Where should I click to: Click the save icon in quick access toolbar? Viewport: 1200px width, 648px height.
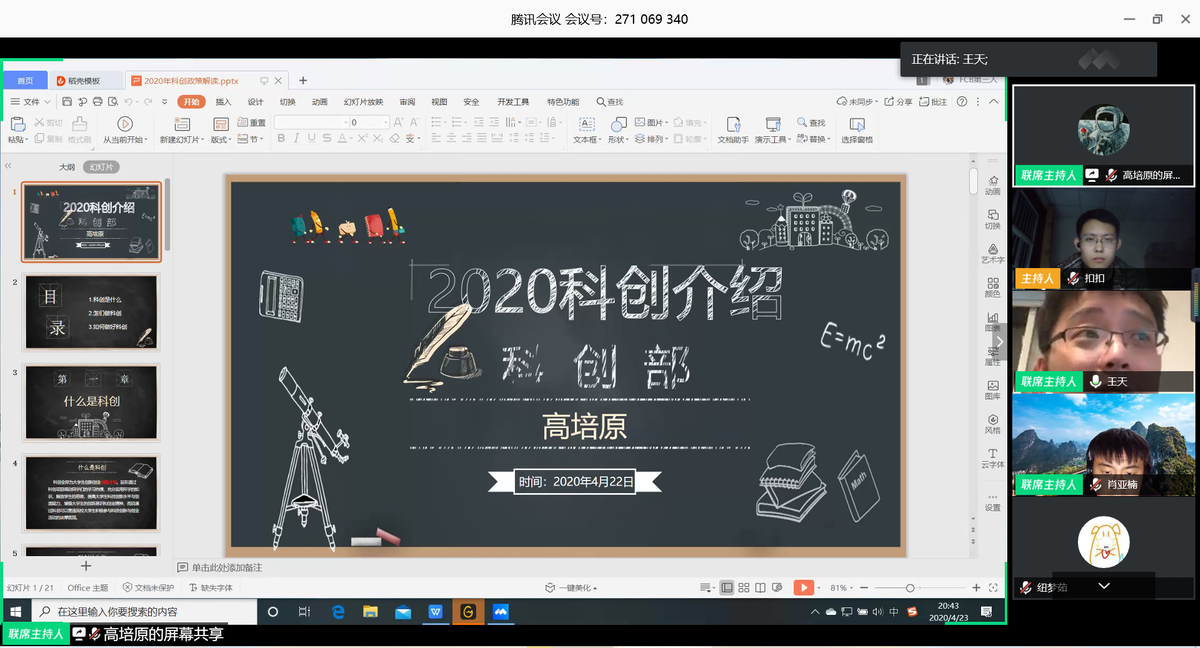[67, 102]
